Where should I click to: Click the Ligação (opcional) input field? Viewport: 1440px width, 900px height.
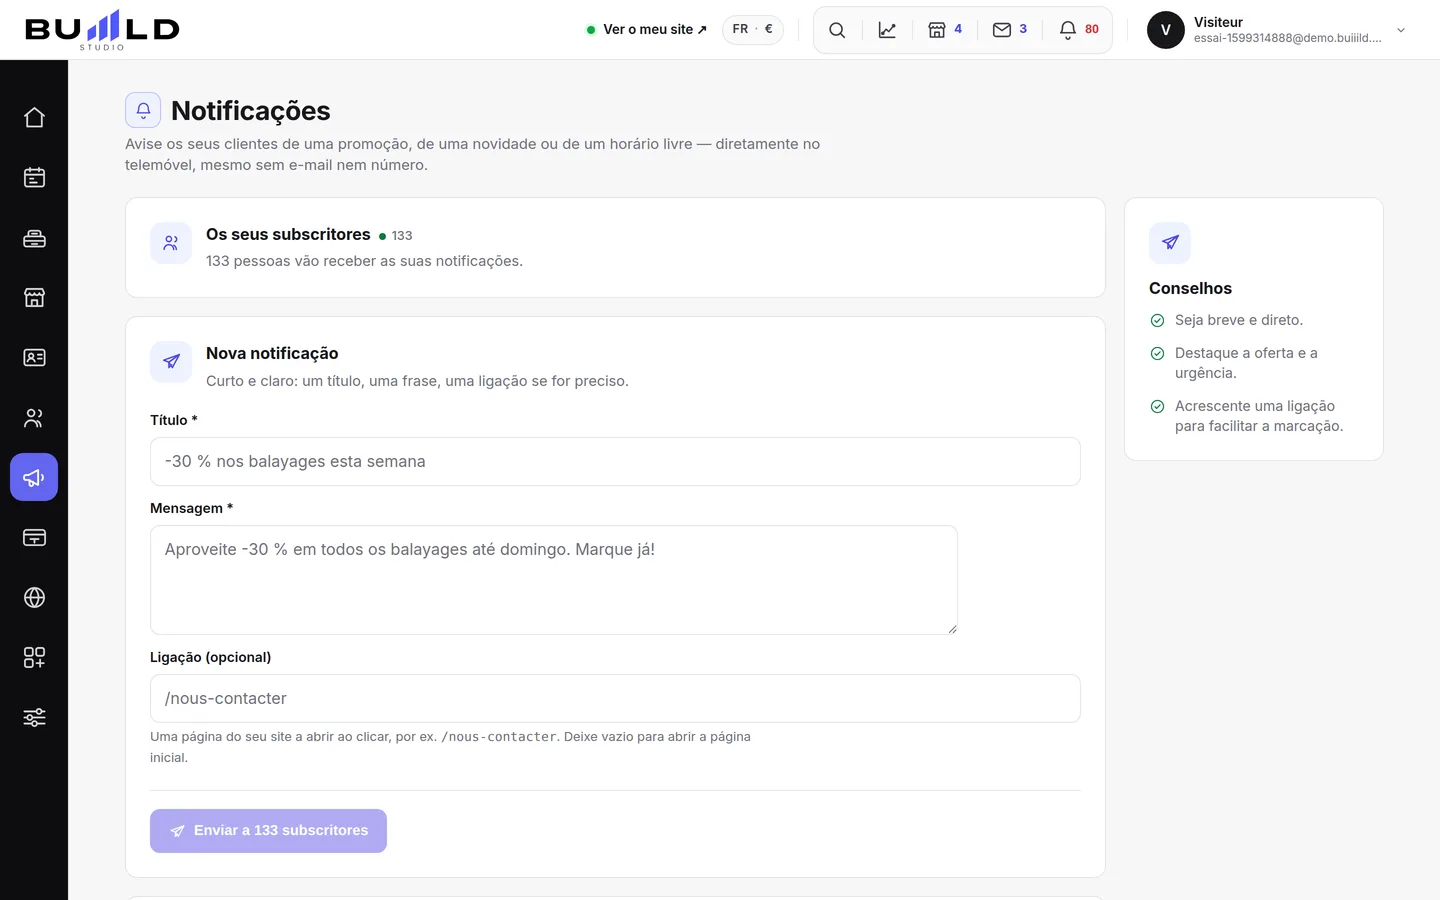point(615,699)
